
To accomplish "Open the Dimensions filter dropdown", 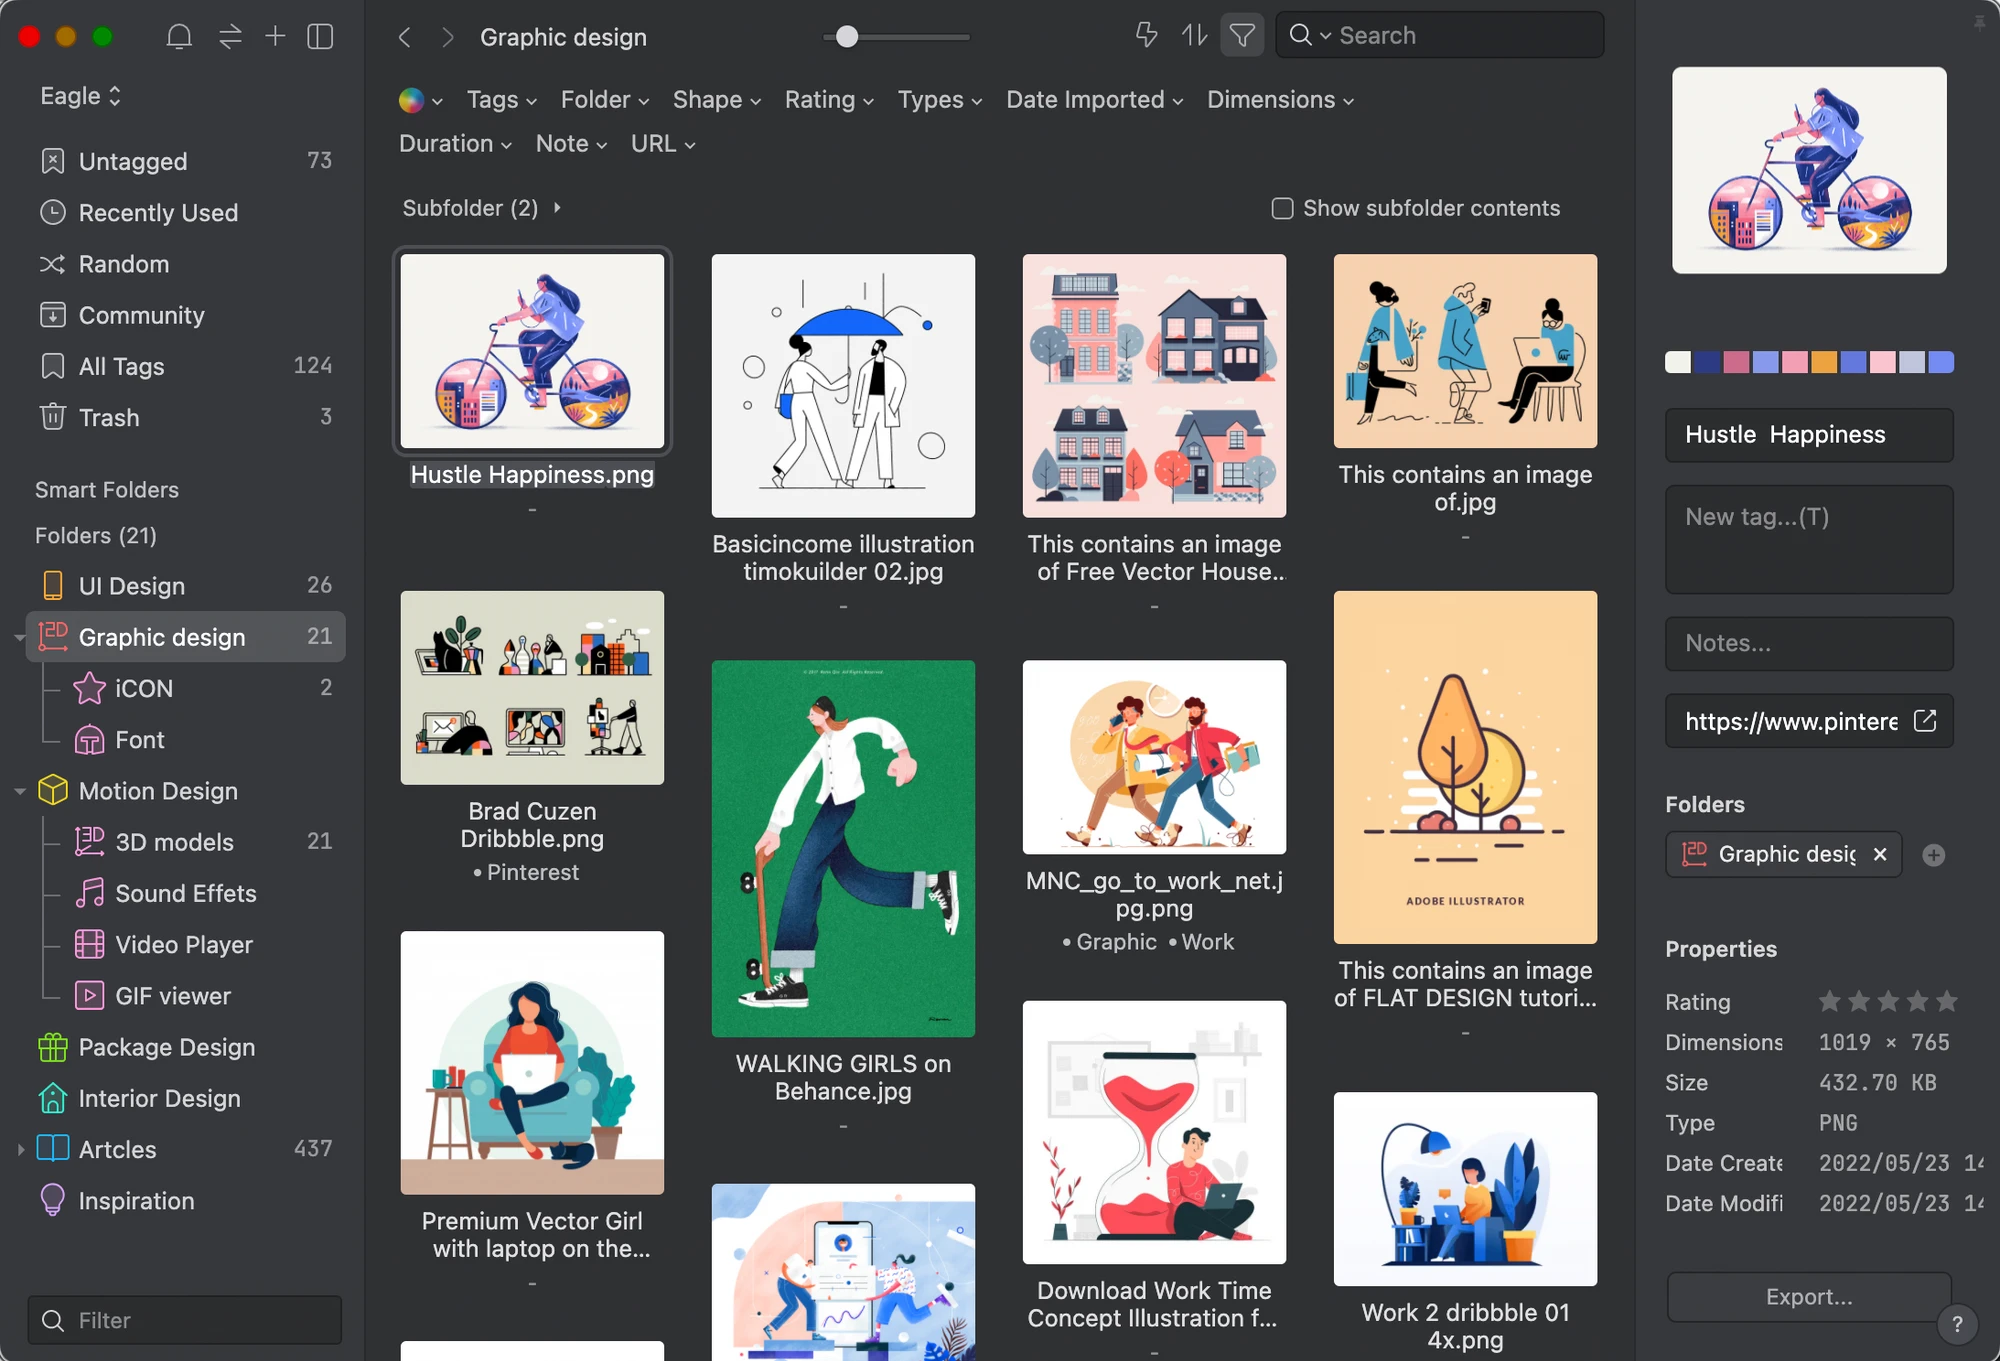I will click(1281, 100).
